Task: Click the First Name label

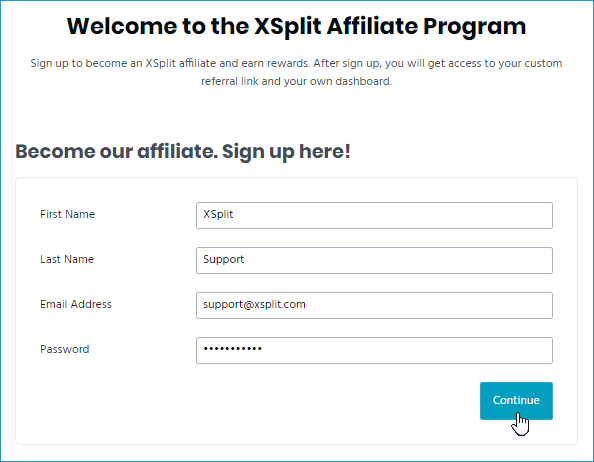Action: [67, 214]
